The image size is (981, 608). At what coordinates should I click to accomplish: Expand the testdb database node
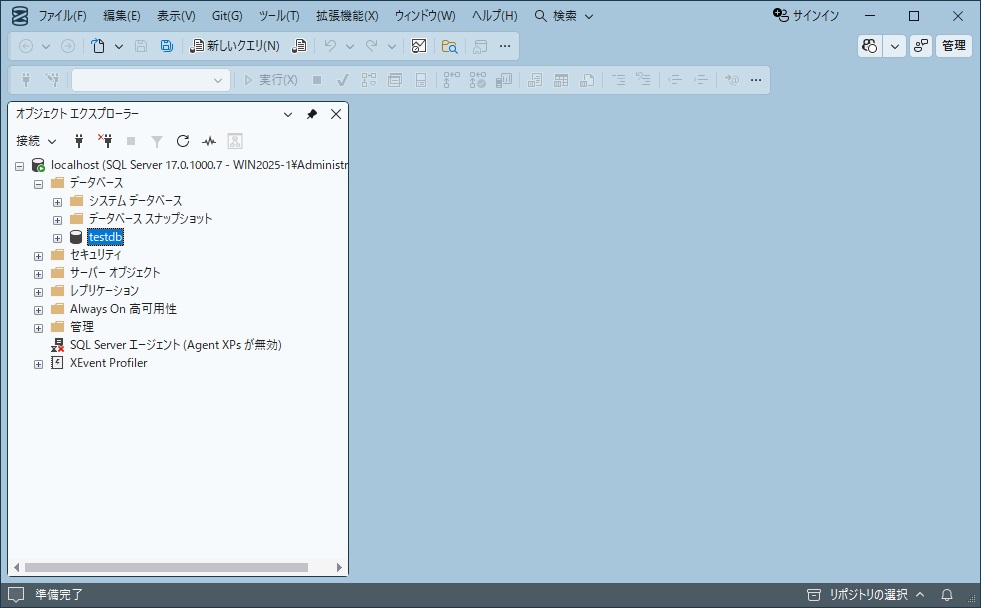click(x=57, y=237)
